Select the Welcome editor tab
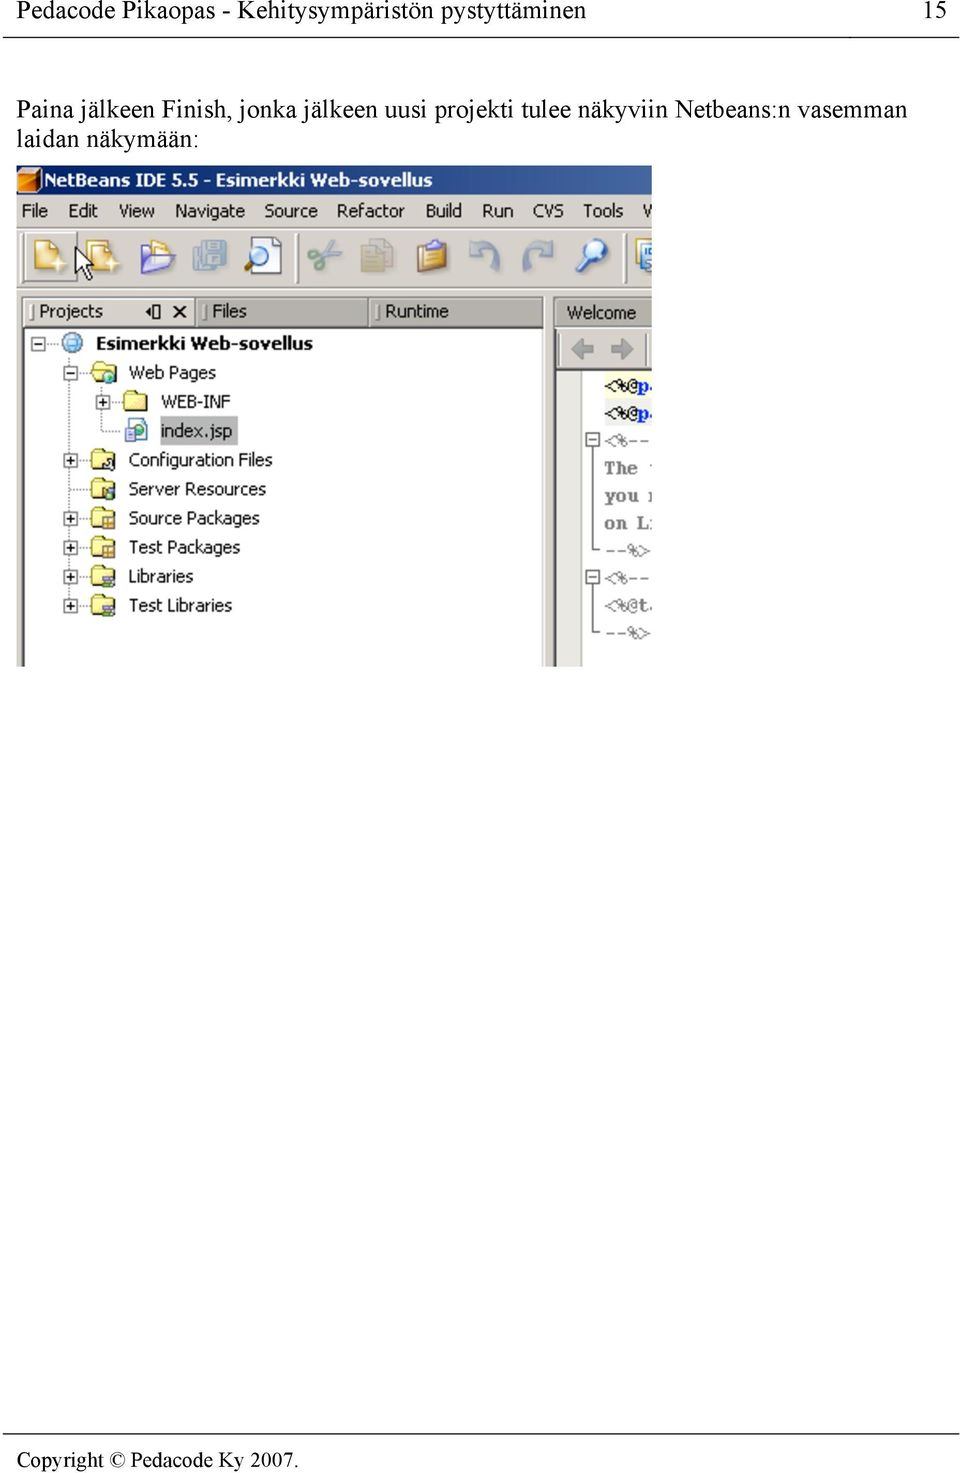Viewport: 960px width, 1473px height. click(x=603, y=313)
